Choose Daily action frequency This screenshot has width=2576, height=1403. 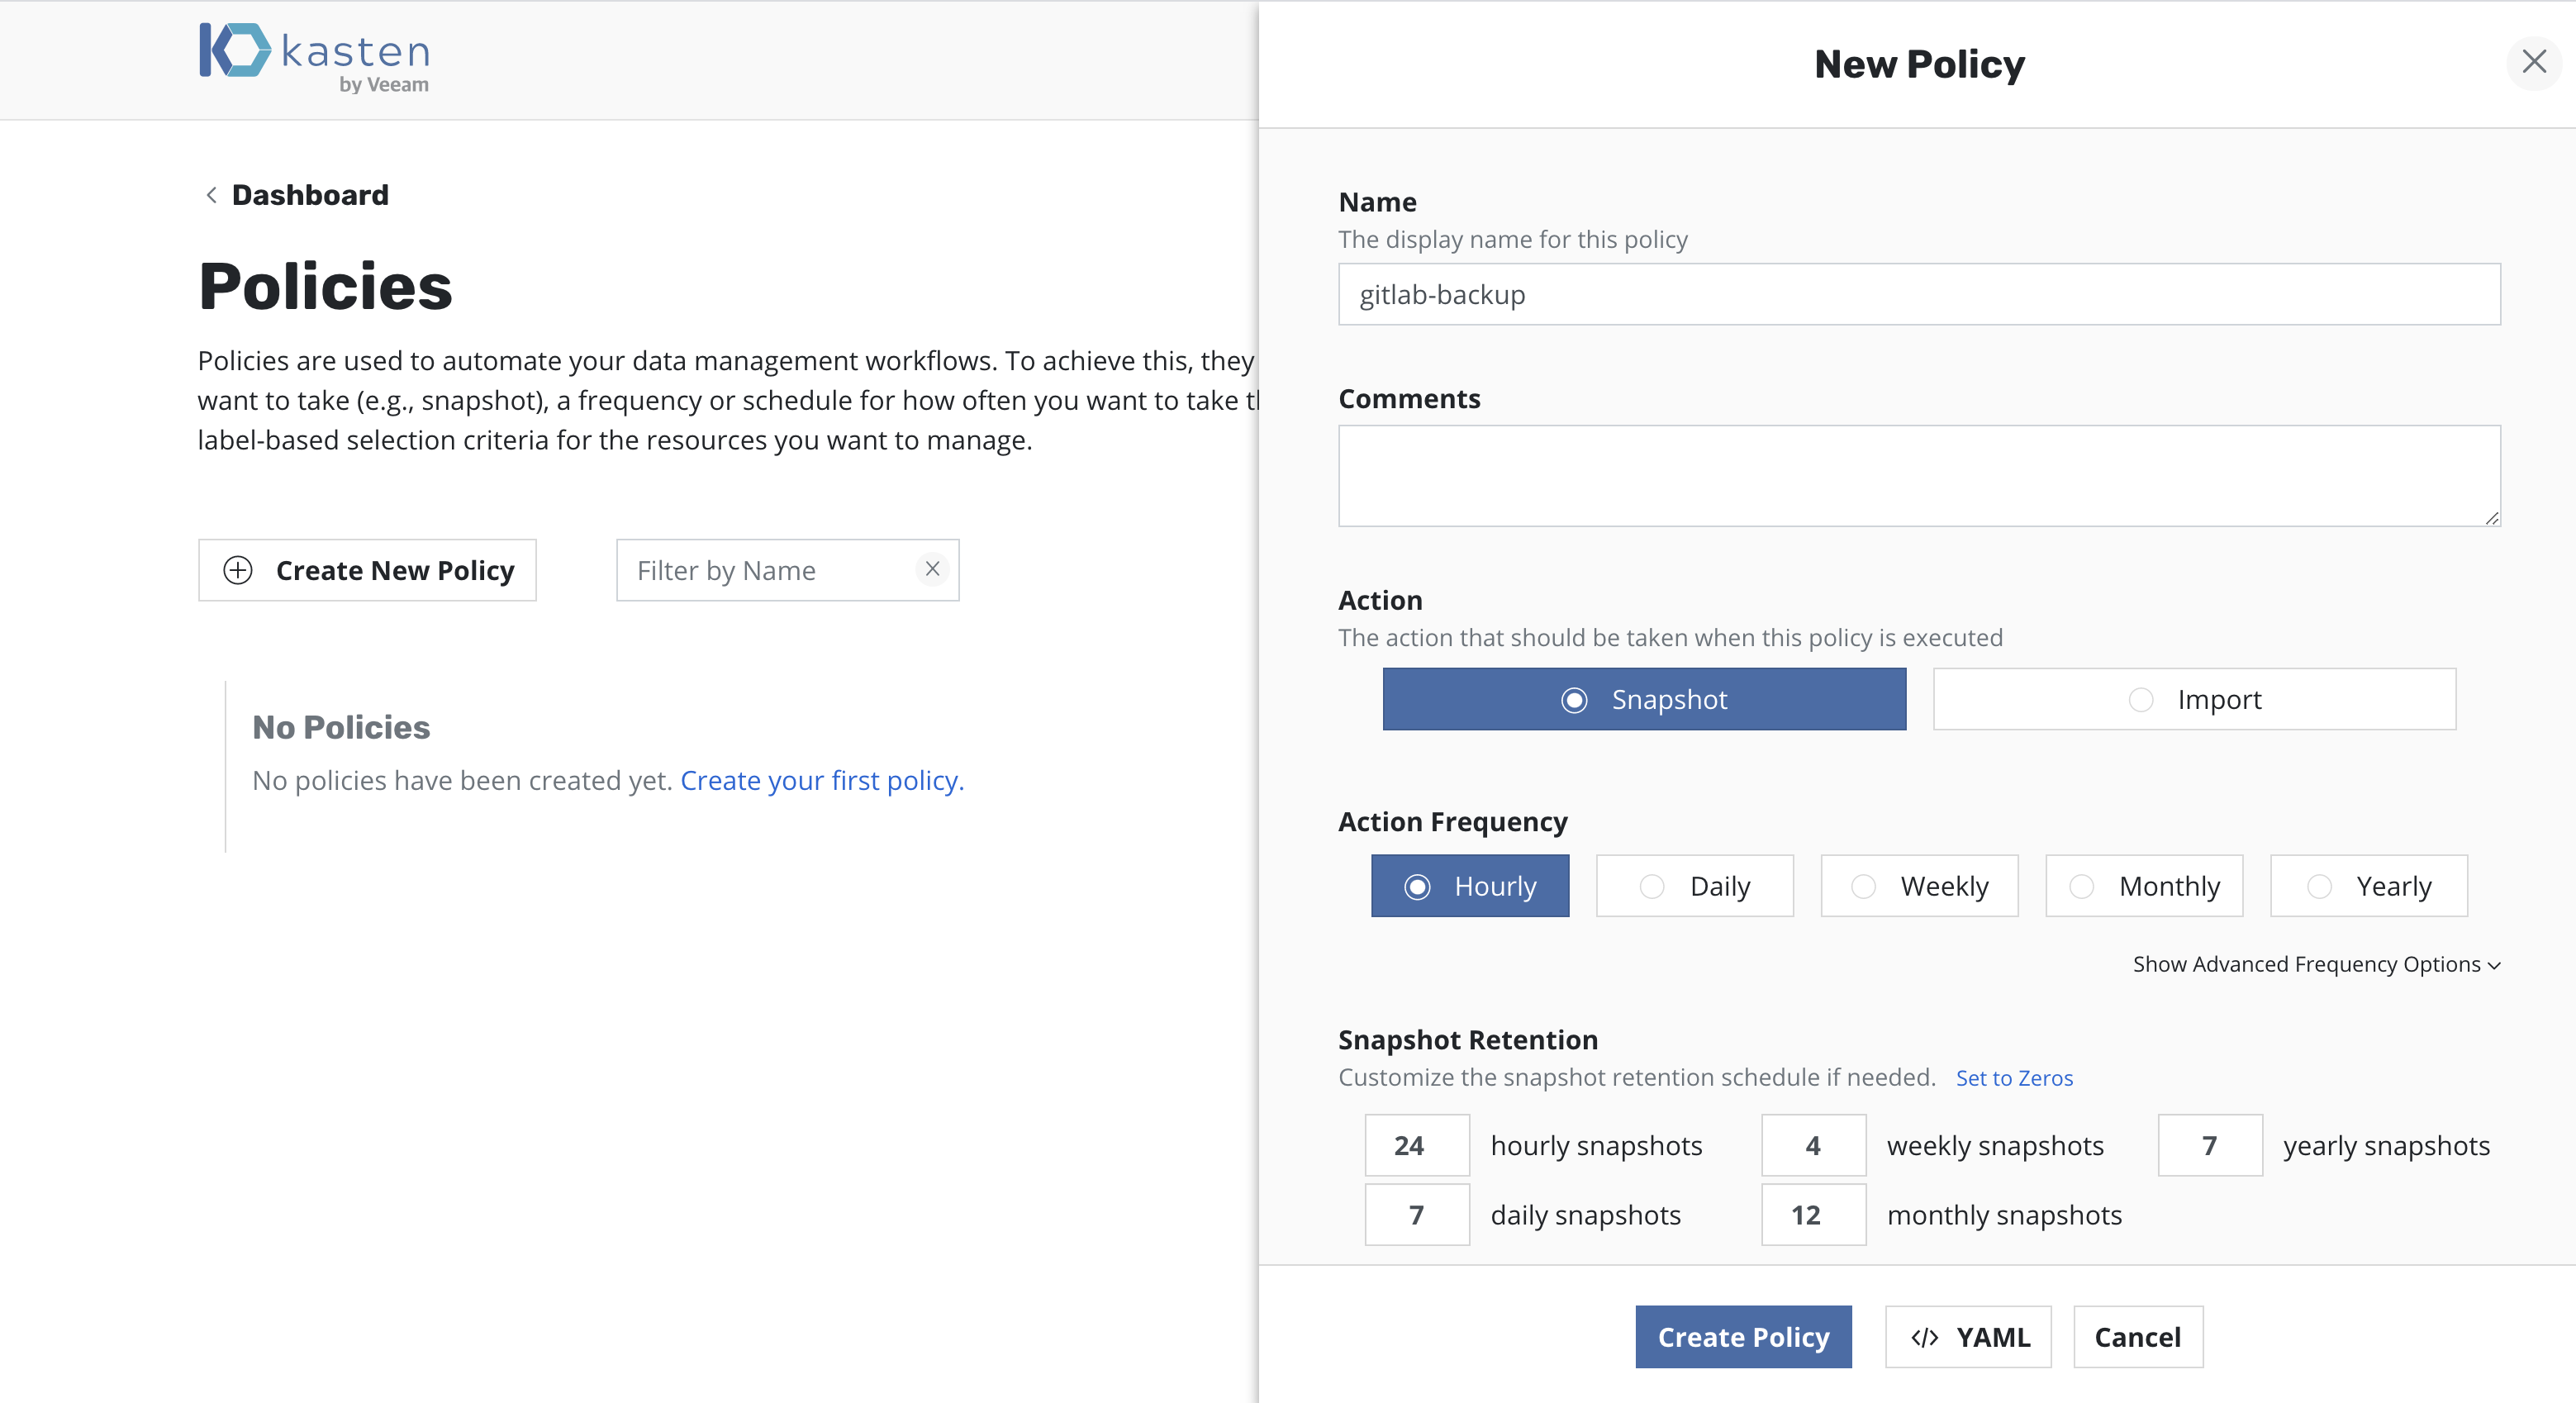(1695, 886)
